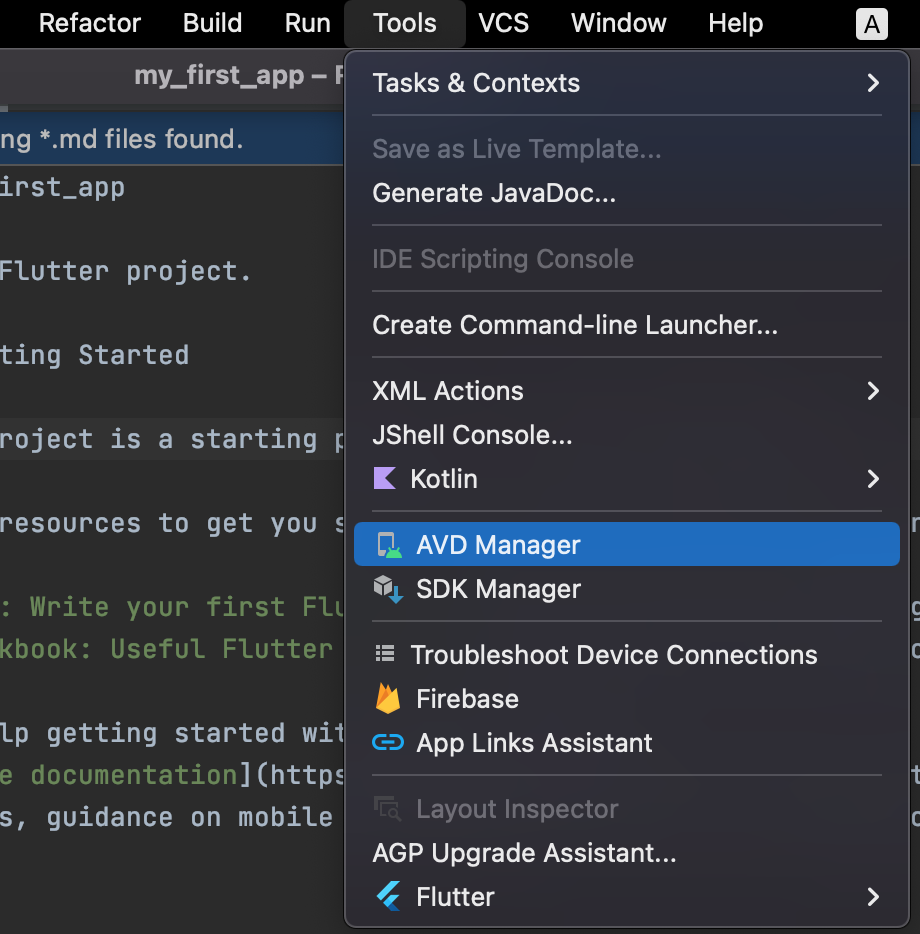Image resolution: width=920 pixels, height=934 pixels.
Task: Open the VCS menu
Action: tap(503, 23)
